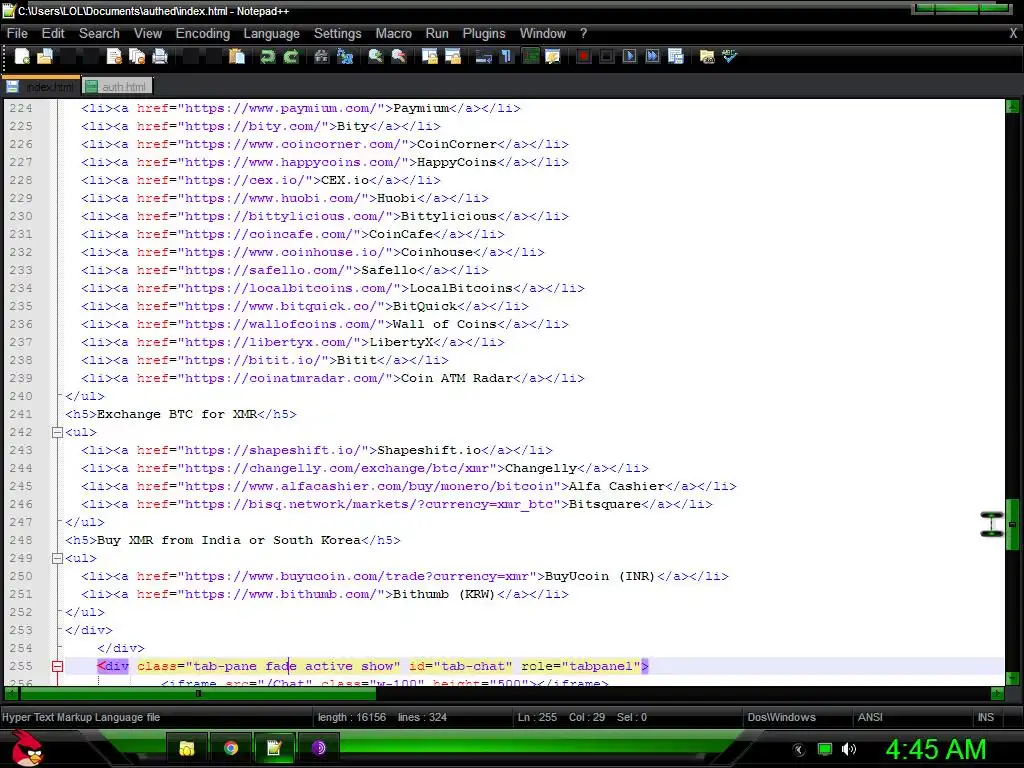Screen dimensions: 1024x768
Task: Click the vertical scrollbar thumb
Action: pos(1012,524)
